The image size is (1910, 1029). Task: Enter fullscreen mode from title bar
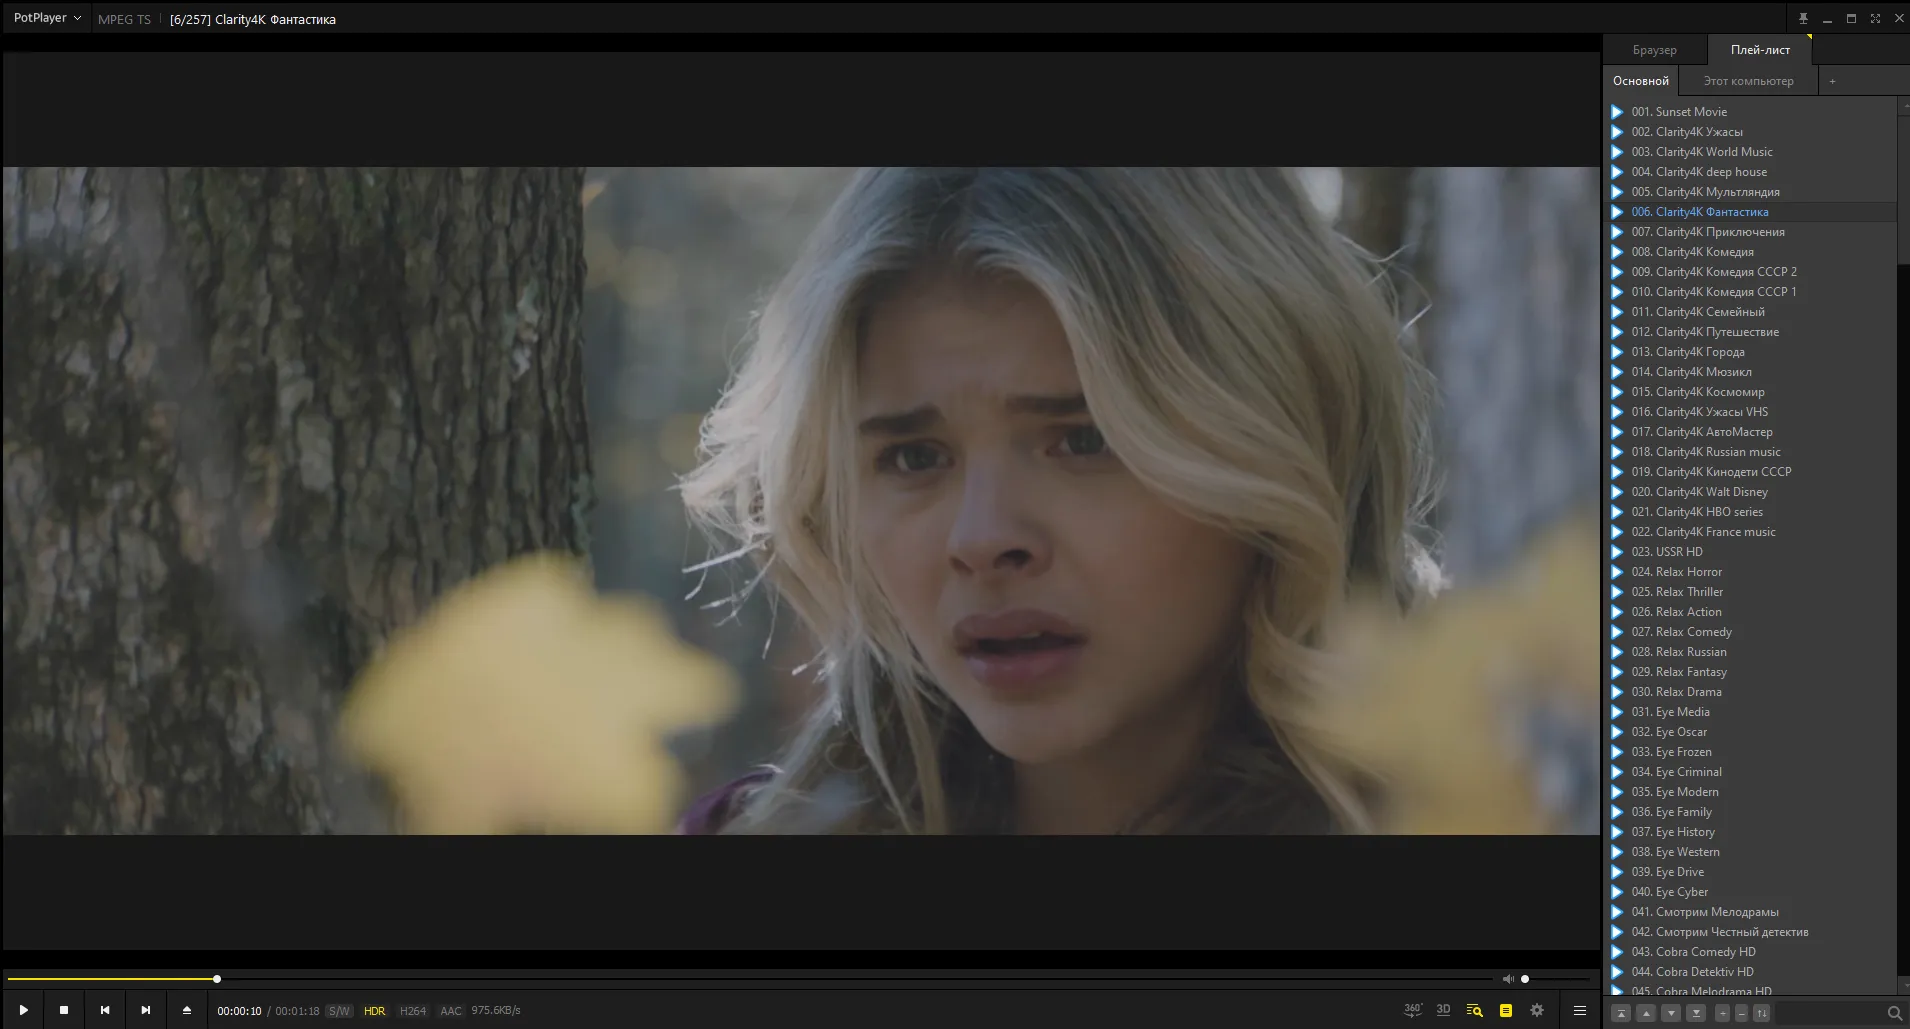pyautogui.click(x=1875, y=18)
